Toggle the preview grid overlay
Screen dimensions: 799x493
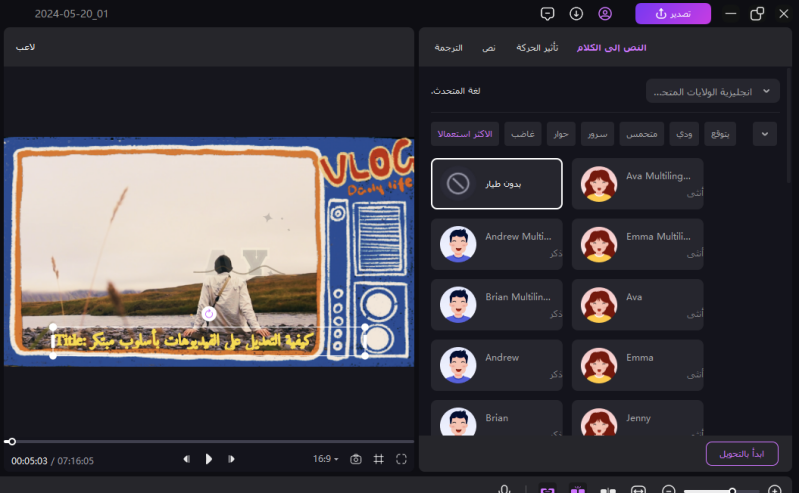(379, 459)
